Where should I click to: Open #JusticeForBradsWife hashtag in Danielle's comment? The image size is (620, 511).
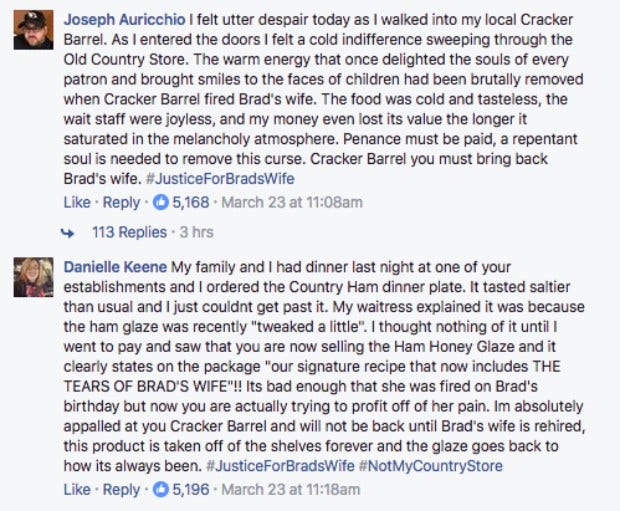pos(280,466)
